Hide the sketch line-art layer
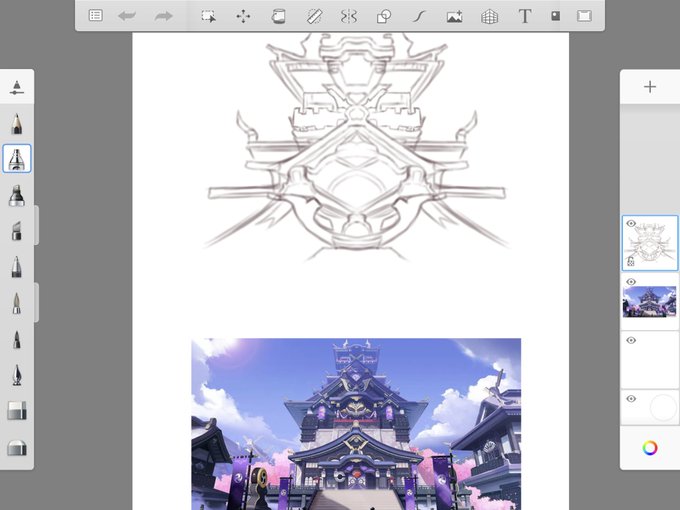 631,223
